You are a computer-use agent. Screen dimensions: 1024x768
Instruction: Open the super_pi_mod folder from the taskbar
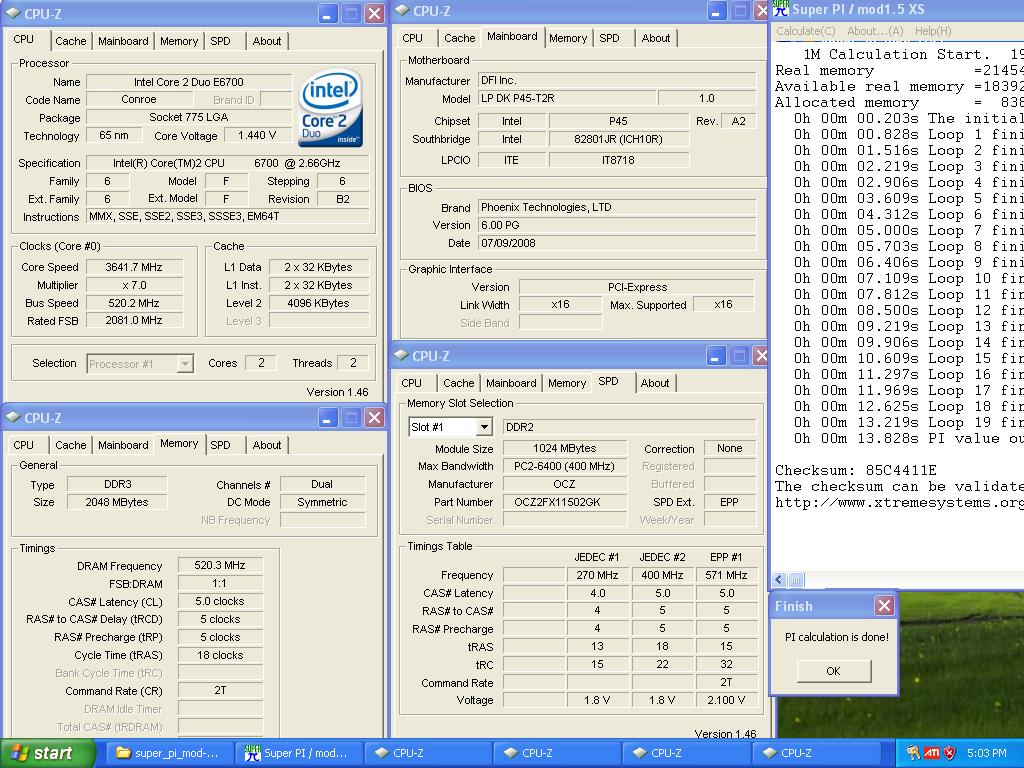pos(168,753)
